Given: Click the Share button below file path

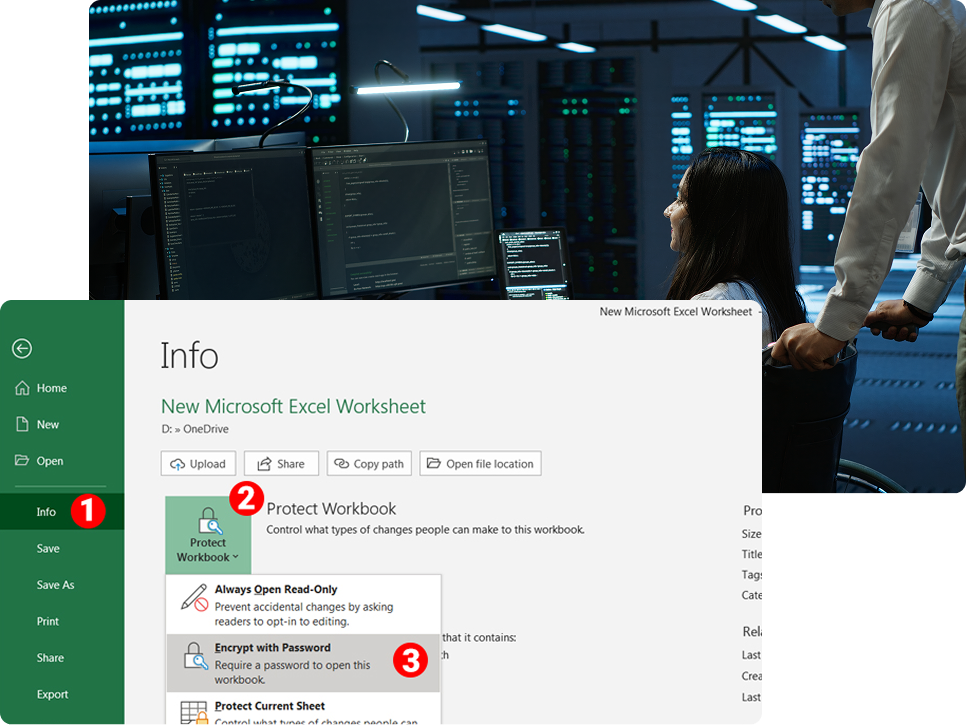Looking at the screenshot, I should click(x=281, y=463).
